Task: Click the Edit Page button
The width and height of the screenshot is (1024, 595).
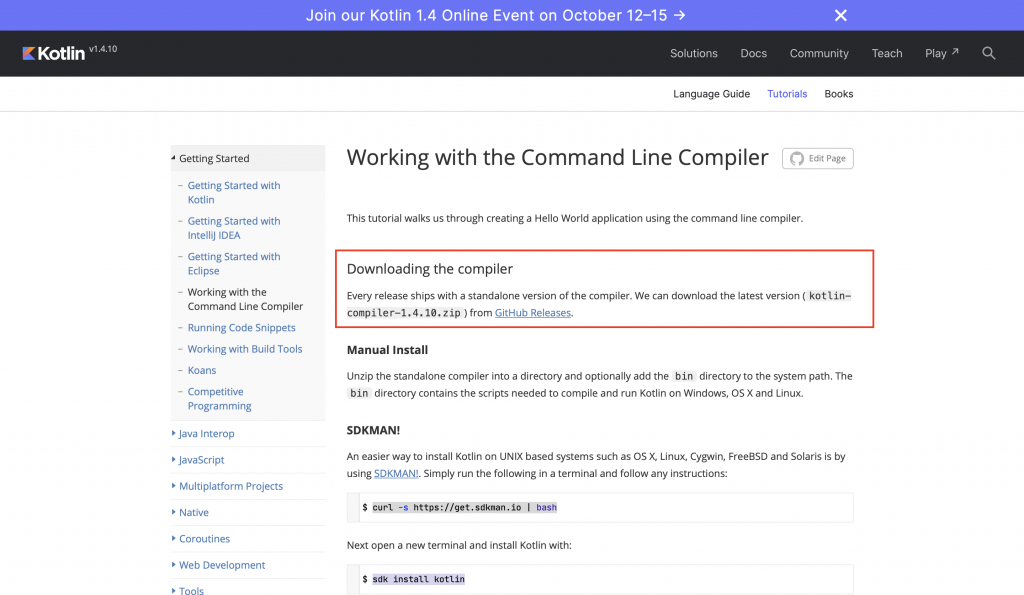Action: coord(818,158)
